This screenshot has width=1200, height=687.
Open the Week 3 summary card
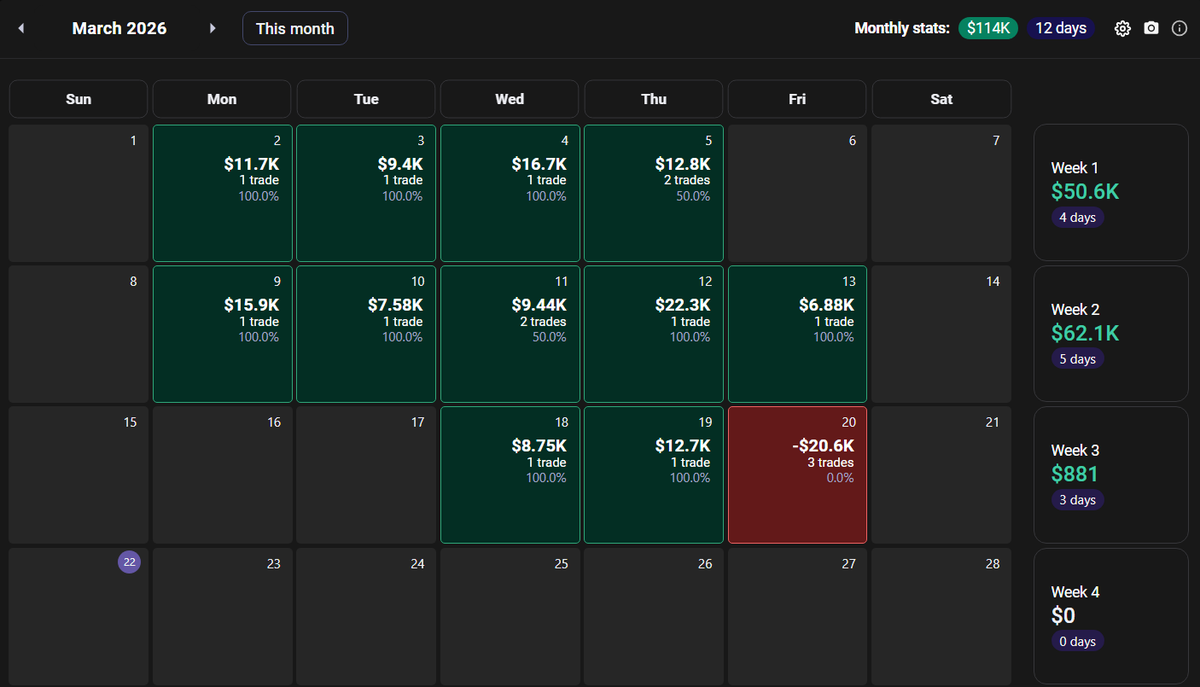coord(1111,474)
